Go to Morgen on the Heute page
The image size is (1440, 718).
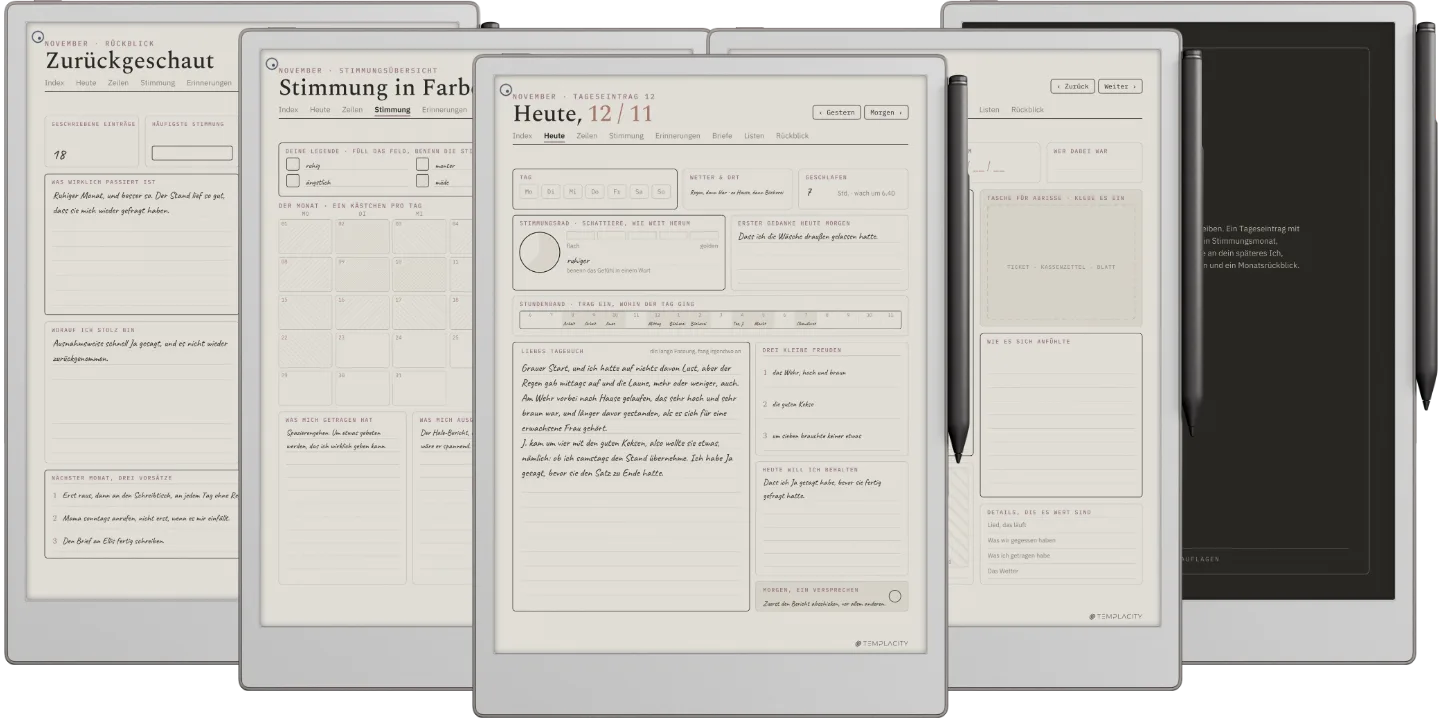[x=886, y=112]
